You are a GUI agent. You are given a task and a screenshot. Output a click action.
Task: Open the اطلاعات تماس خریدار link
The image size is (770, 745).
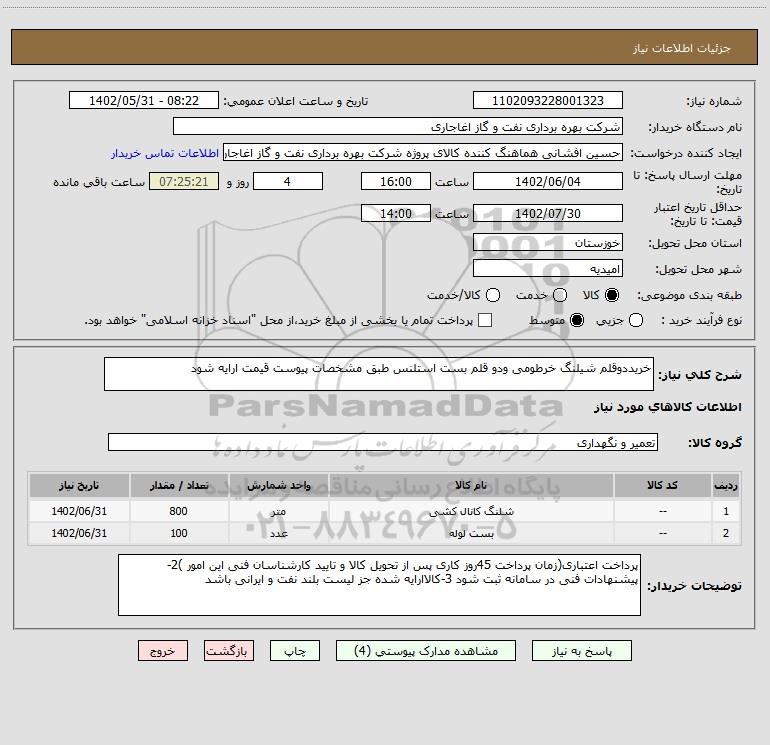165,153
